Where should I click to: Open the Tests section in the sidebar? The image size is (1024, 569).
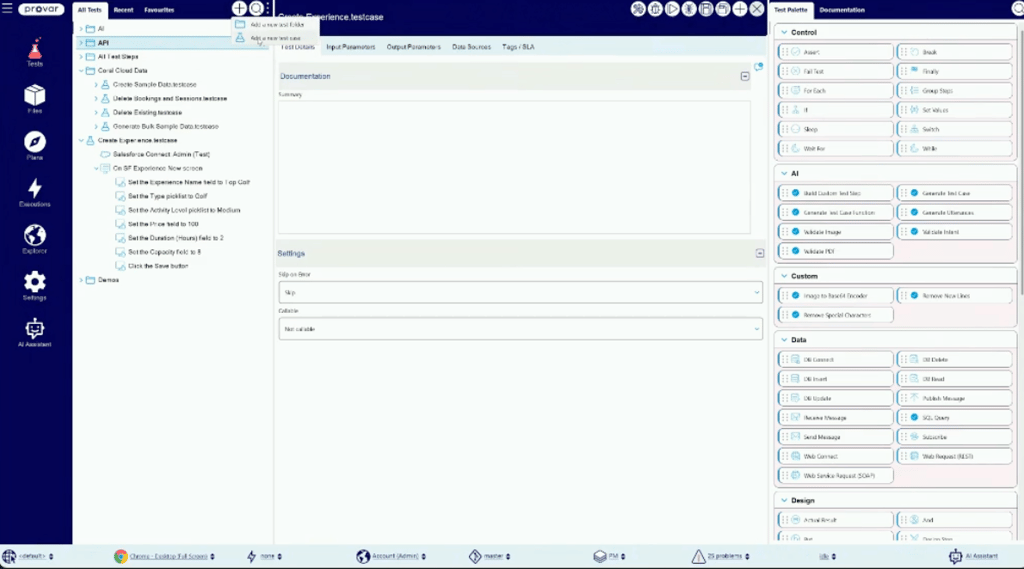pos(35,52)
